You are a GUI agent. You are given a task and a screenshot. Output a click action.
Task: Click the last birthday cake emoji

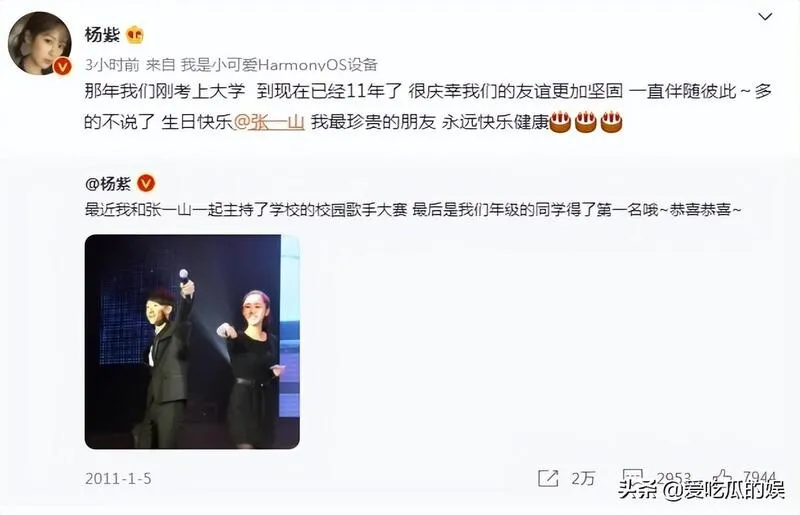click(611, 122)
